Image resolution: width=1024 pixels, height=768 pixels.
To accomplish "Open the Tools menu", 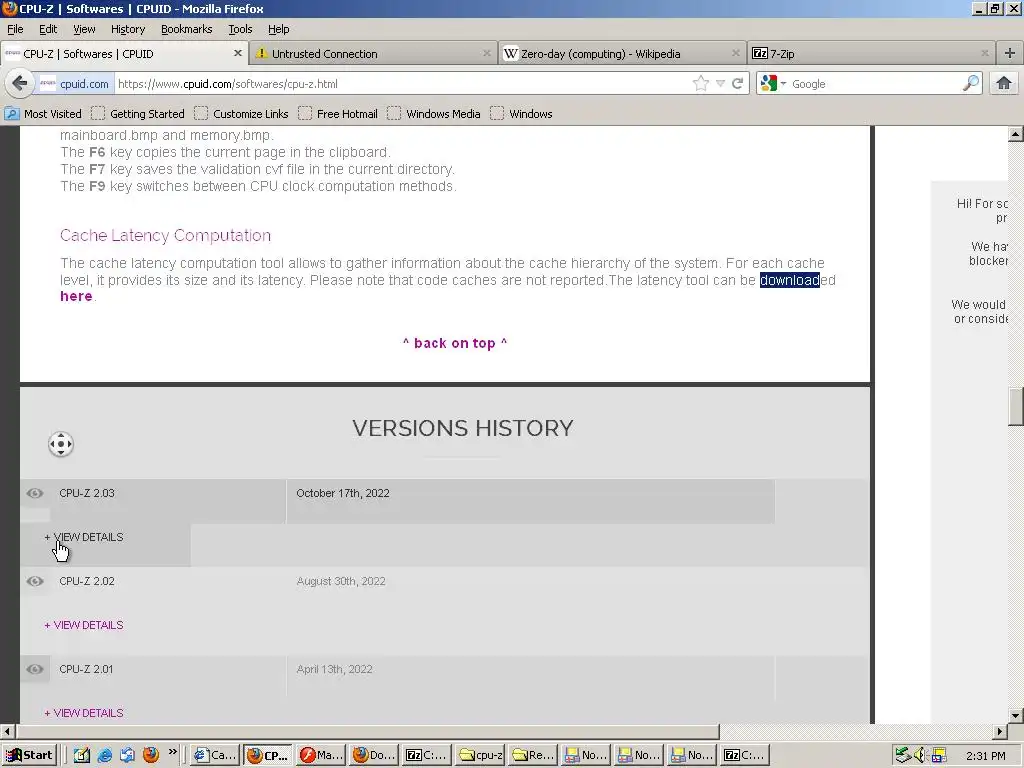I will coord(240,29).
